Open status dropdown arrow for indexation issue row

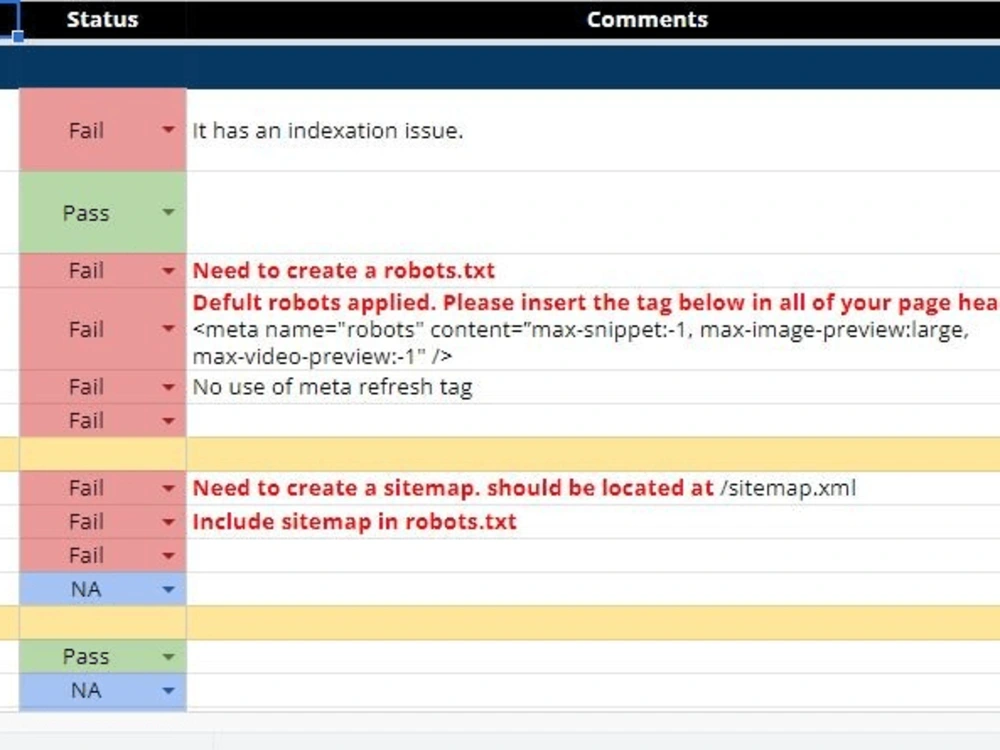click(x=168, y=129)
